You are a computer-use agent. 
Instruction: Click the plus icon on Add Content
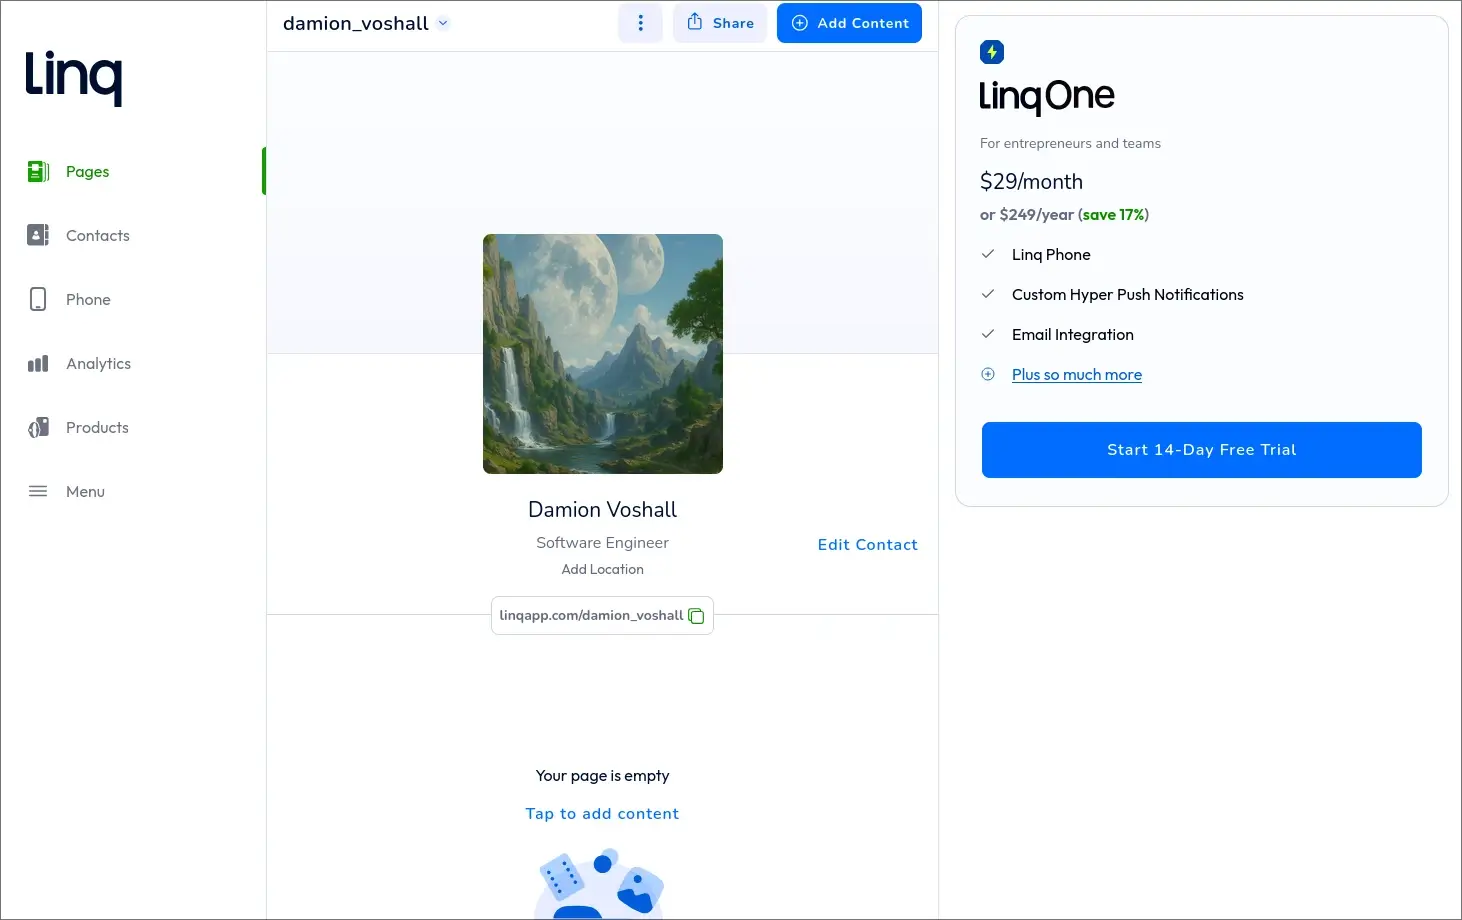click(x=799, y=22)
